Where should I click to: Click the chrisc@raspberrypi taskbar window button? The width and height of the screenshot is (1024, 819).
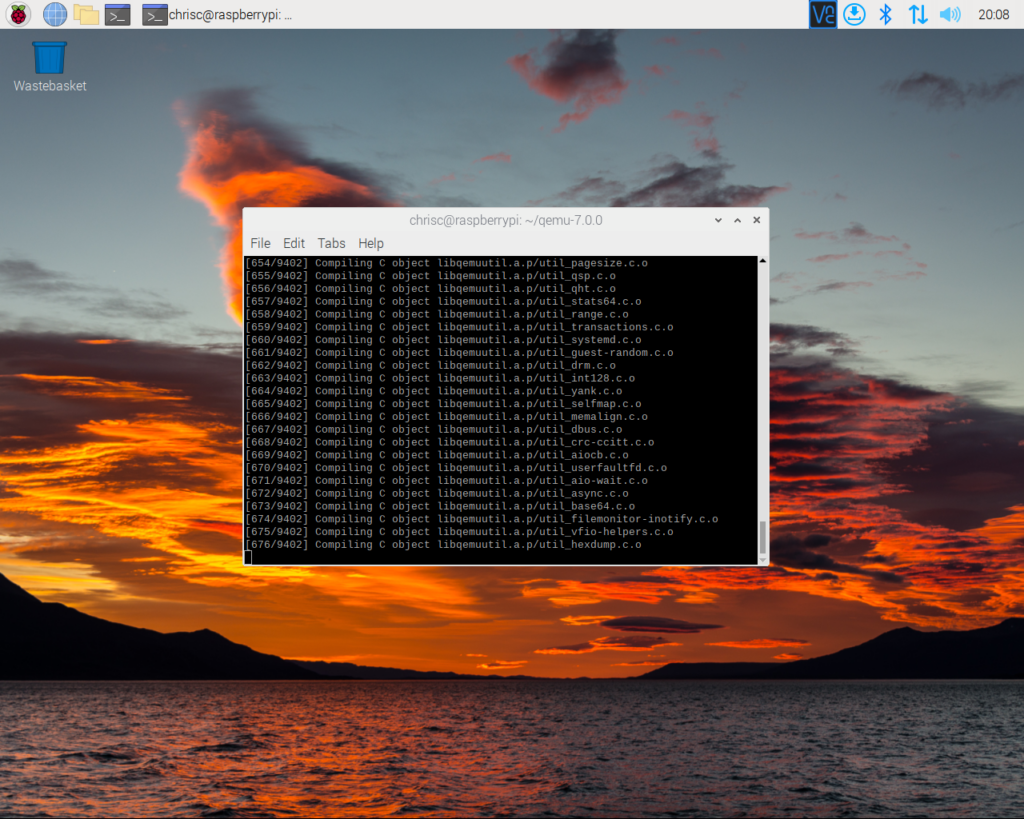(218, 14)
